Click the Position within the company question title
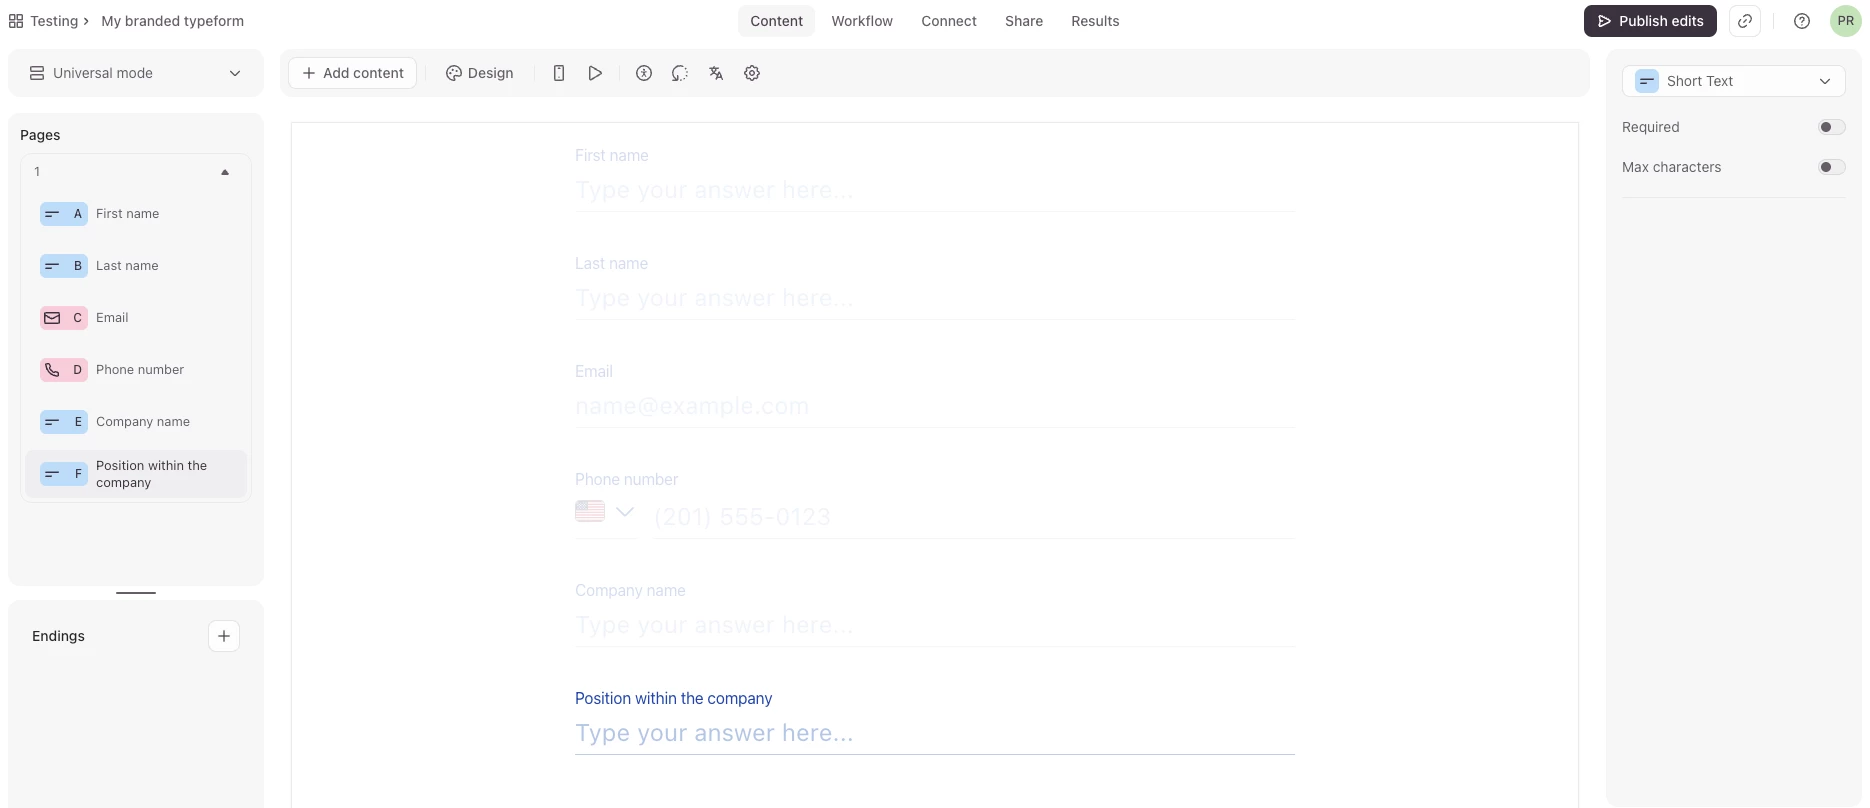 [x=673, y=698]
